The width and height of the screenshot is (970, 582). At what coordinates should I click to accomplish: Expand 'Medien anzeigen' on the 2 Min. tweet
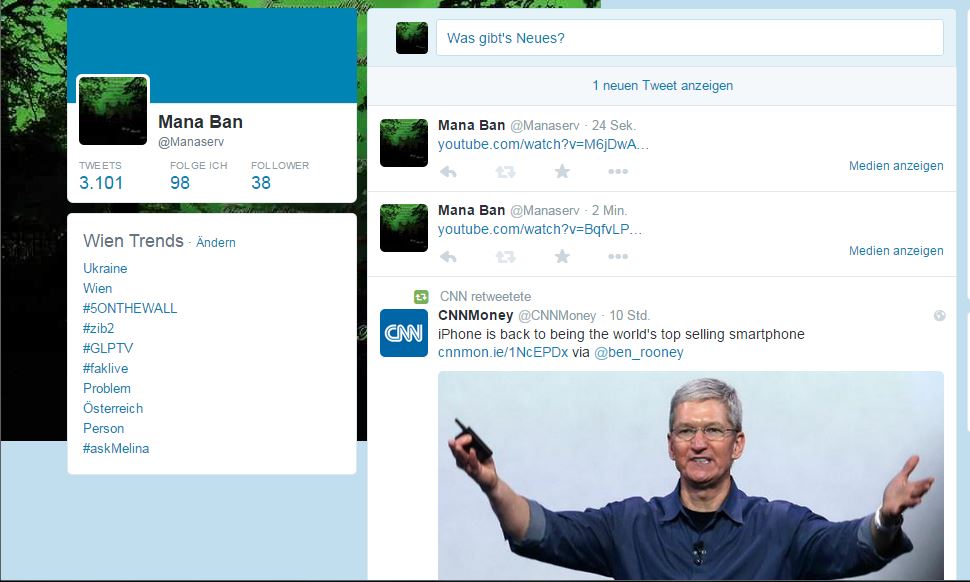point(896,250)
